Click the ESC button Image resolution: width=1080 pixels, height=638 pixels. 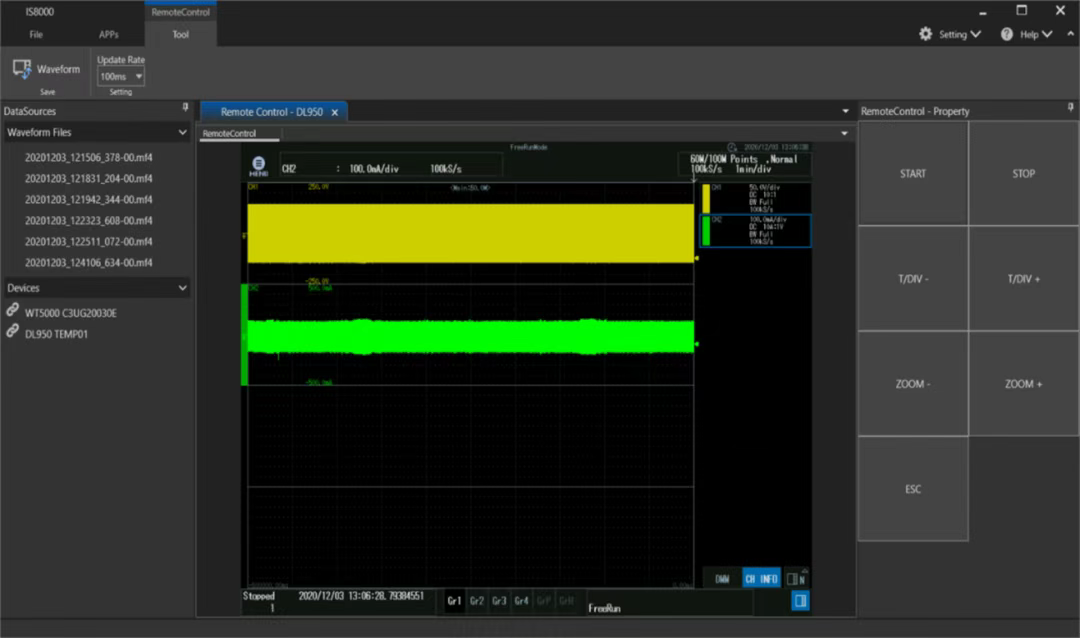pos(913,489)
